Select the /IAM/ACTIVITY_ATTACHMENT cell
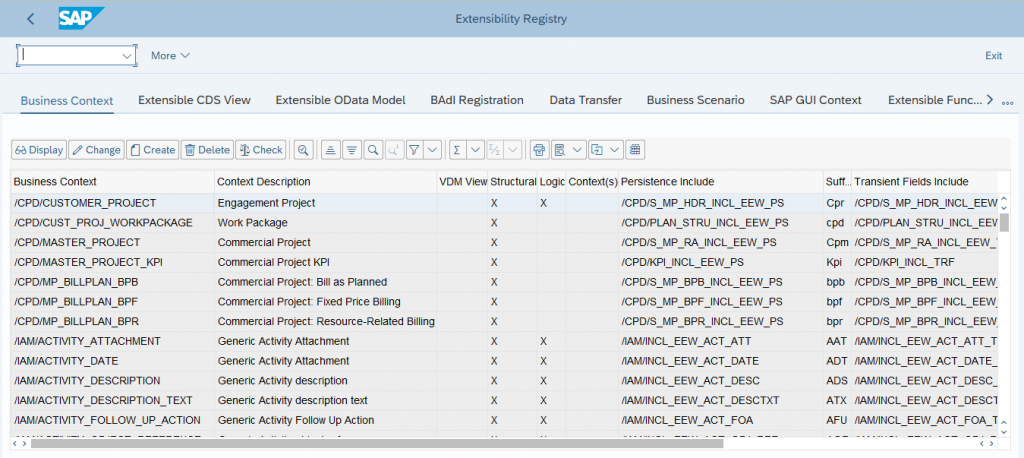This screenshot has height=458, width=1024. (x=112, y=341)
